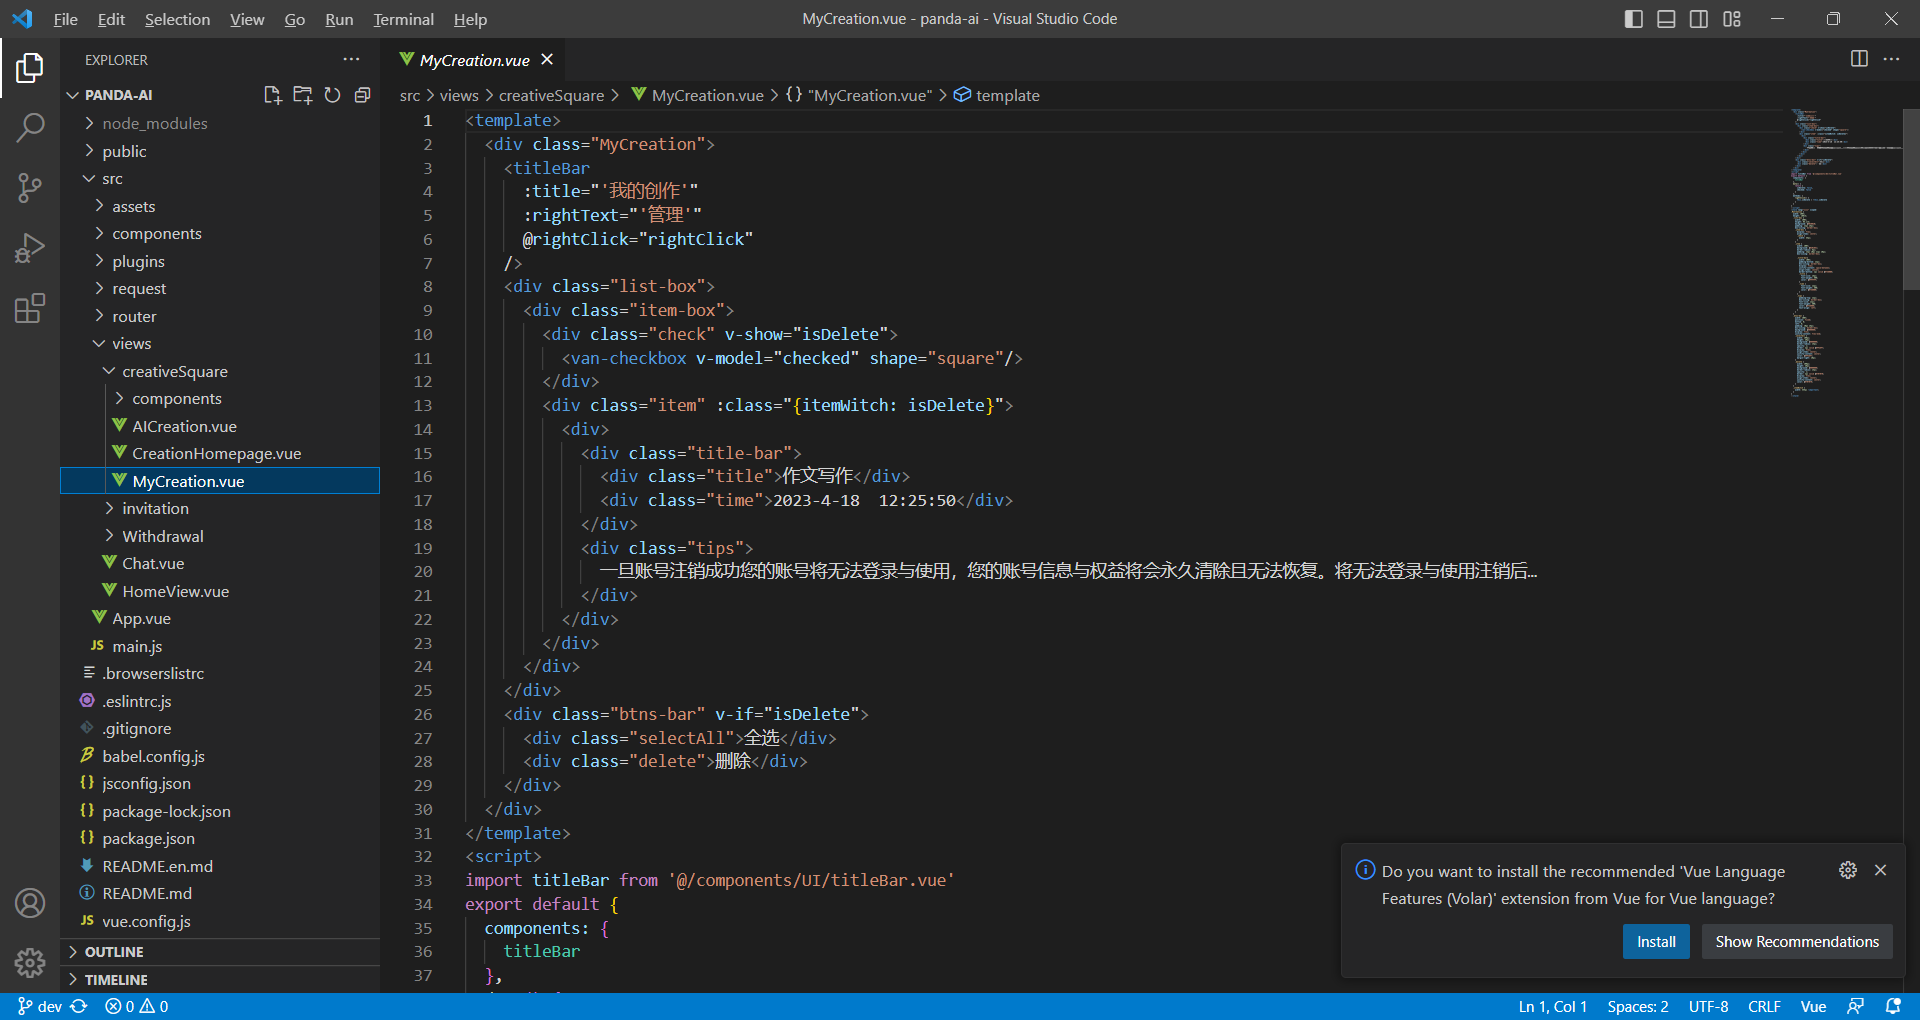
Task: Expand the public folder
Action: click(x=220, y=151)
